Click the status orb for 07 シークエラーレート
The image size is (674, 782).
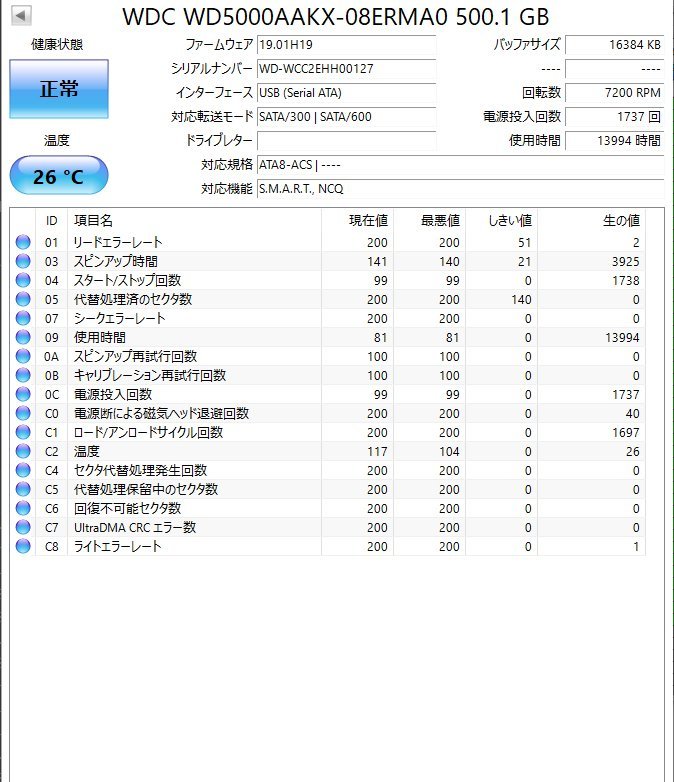(23, 318)
